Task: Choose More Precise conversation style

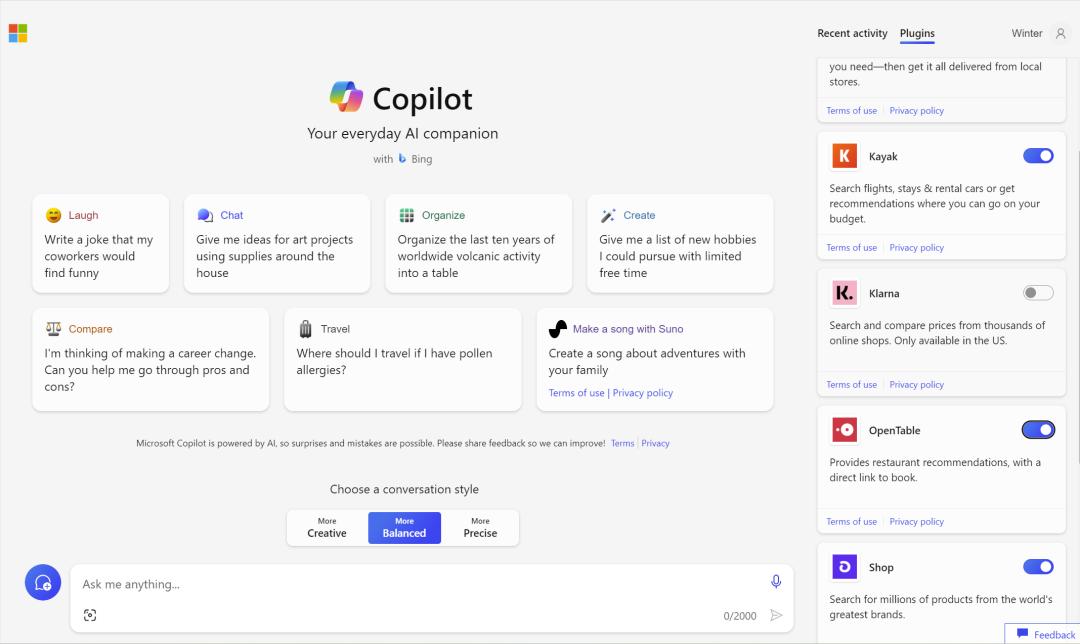Action: pos(480,528)
